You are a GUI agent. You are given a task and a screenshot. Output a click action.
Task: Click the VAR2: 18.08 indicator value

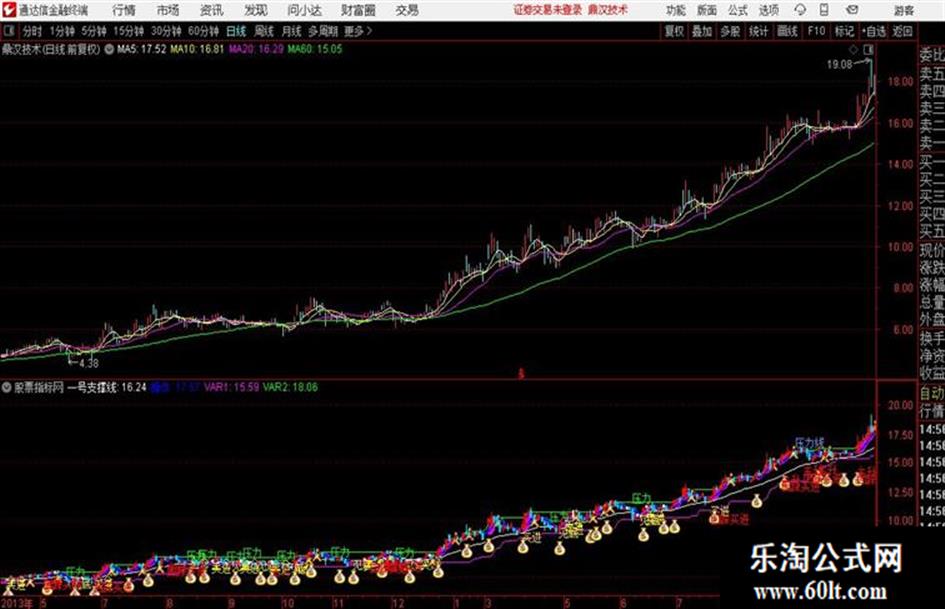click(x=290, y=387)
